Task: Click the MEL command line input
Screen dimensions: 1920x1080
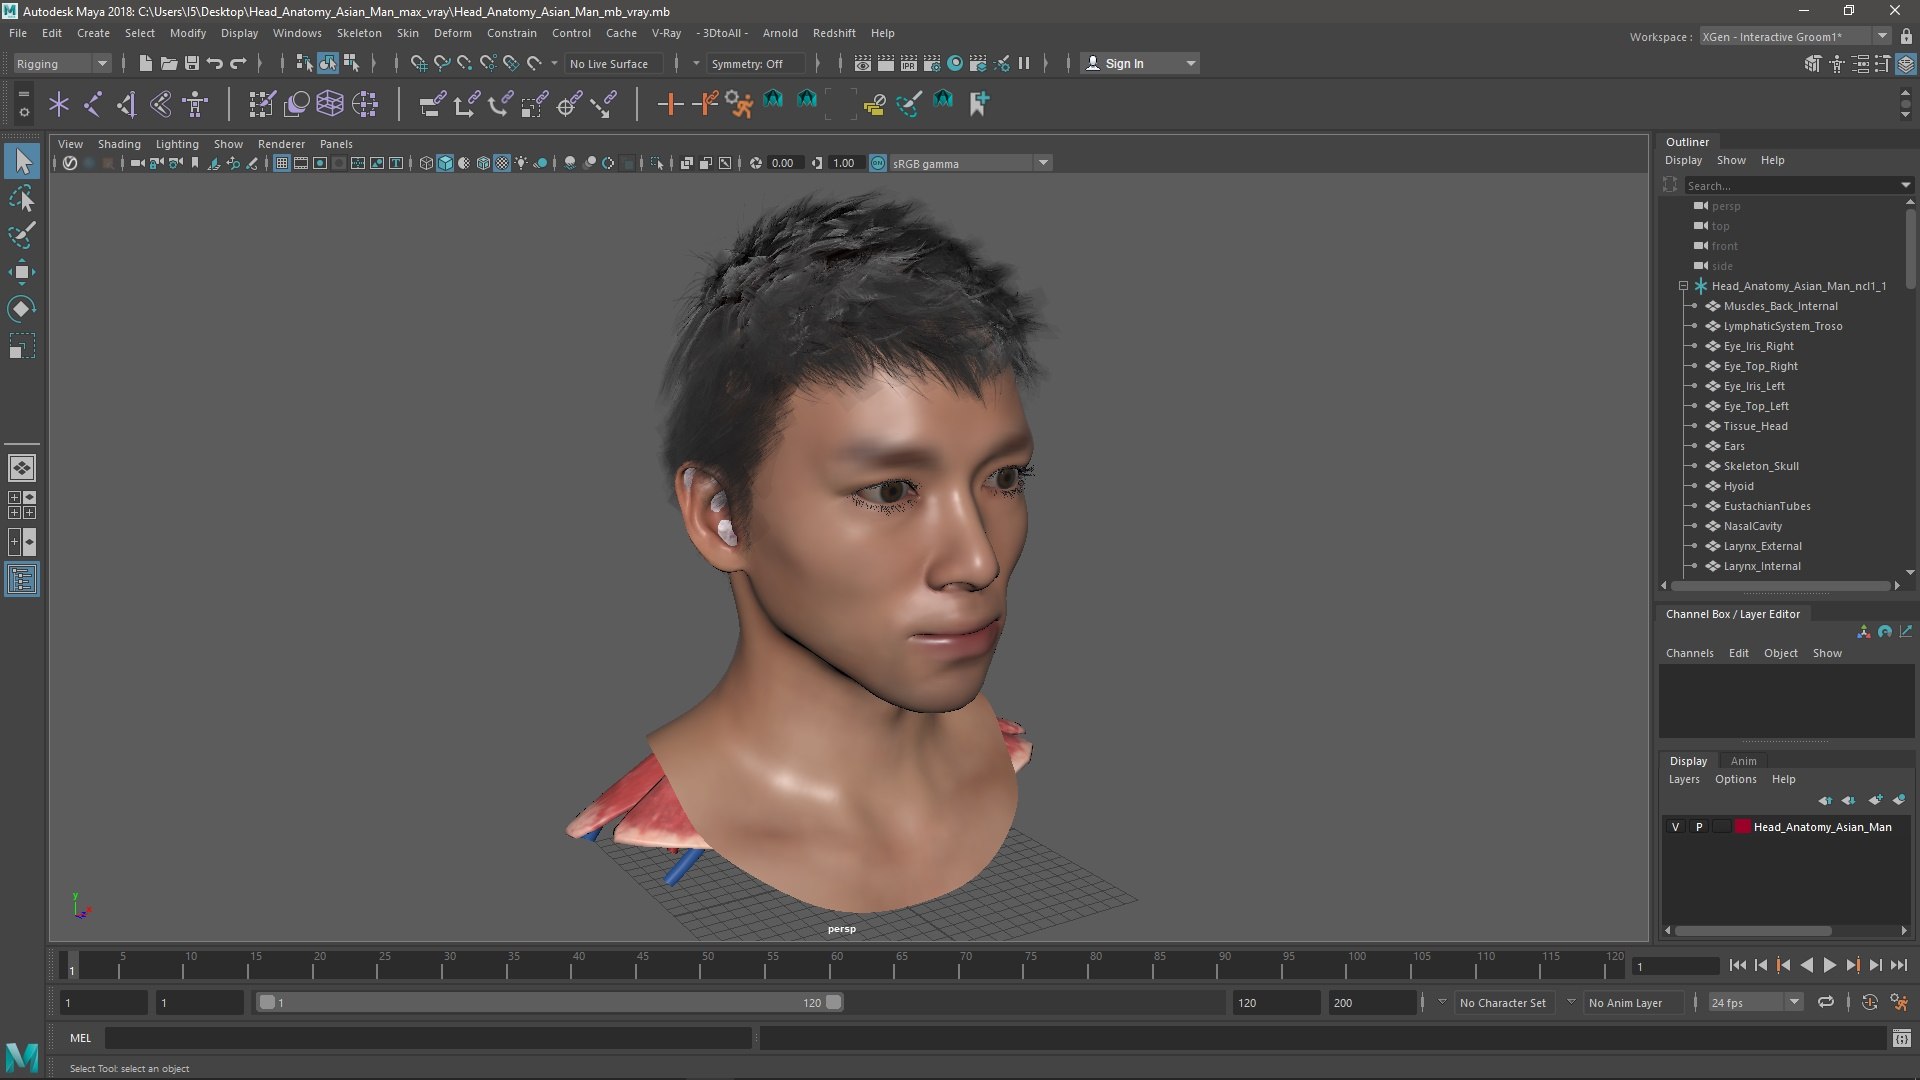Action: (x=428, y=1039)
